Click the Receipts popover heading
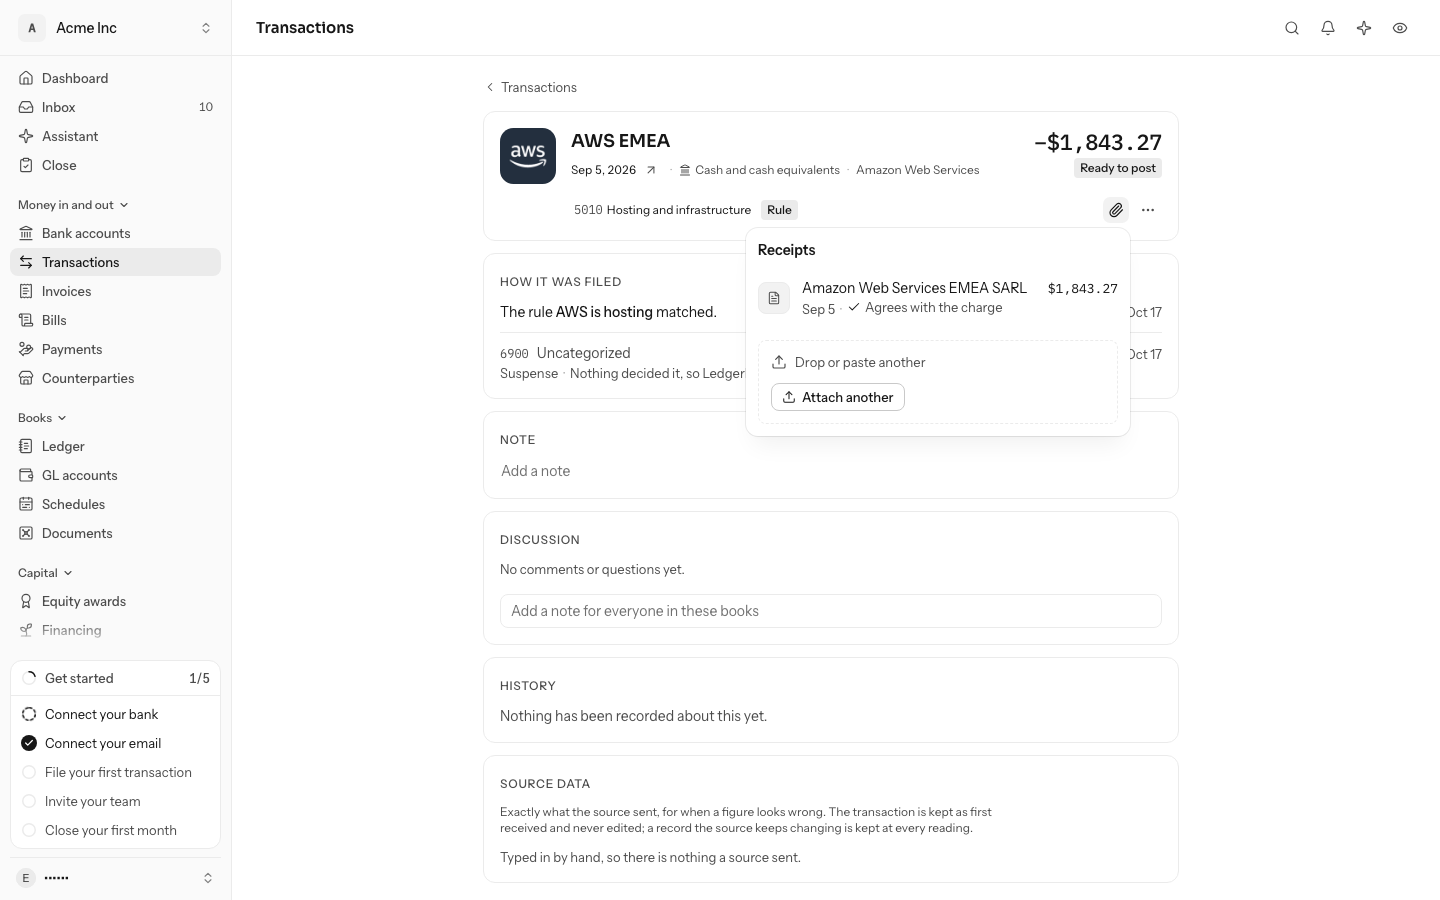 [787, 250]
